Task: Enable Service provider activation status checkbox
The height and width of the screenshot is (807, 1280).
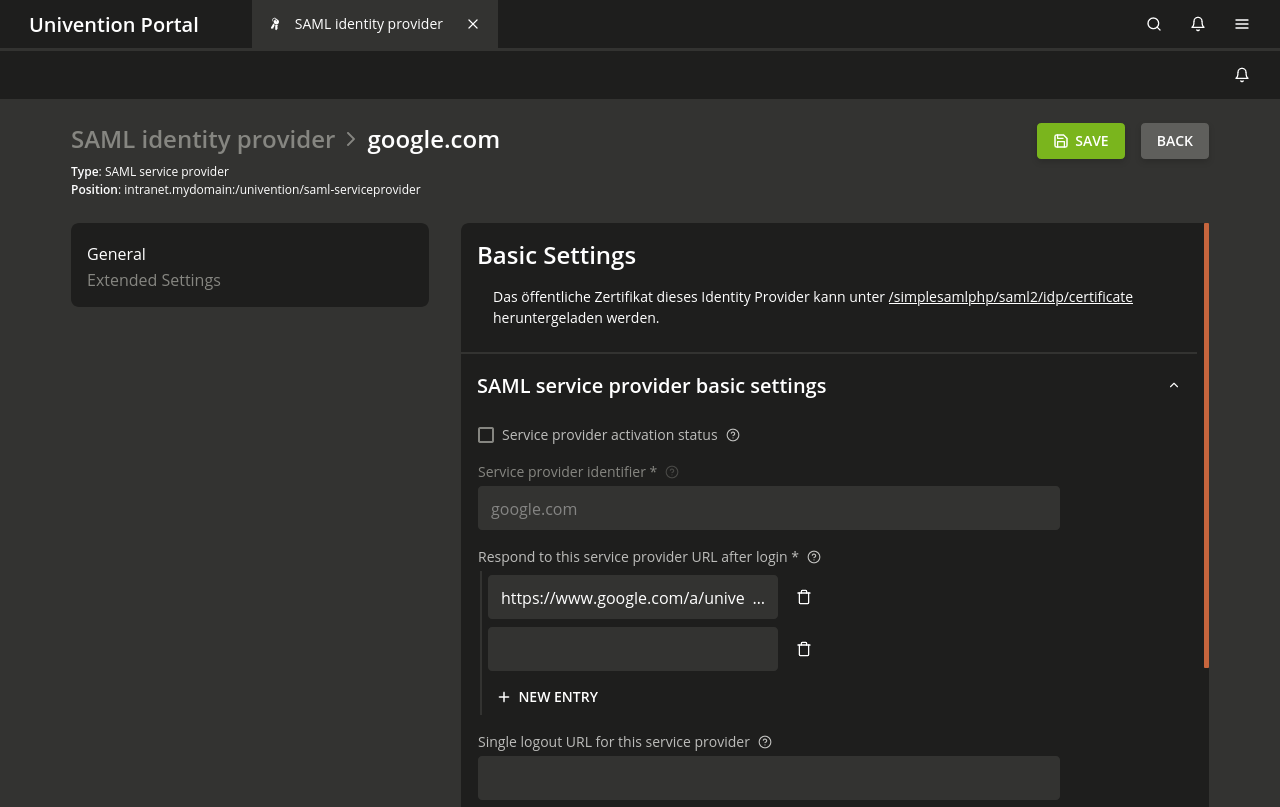Action: 486,435
